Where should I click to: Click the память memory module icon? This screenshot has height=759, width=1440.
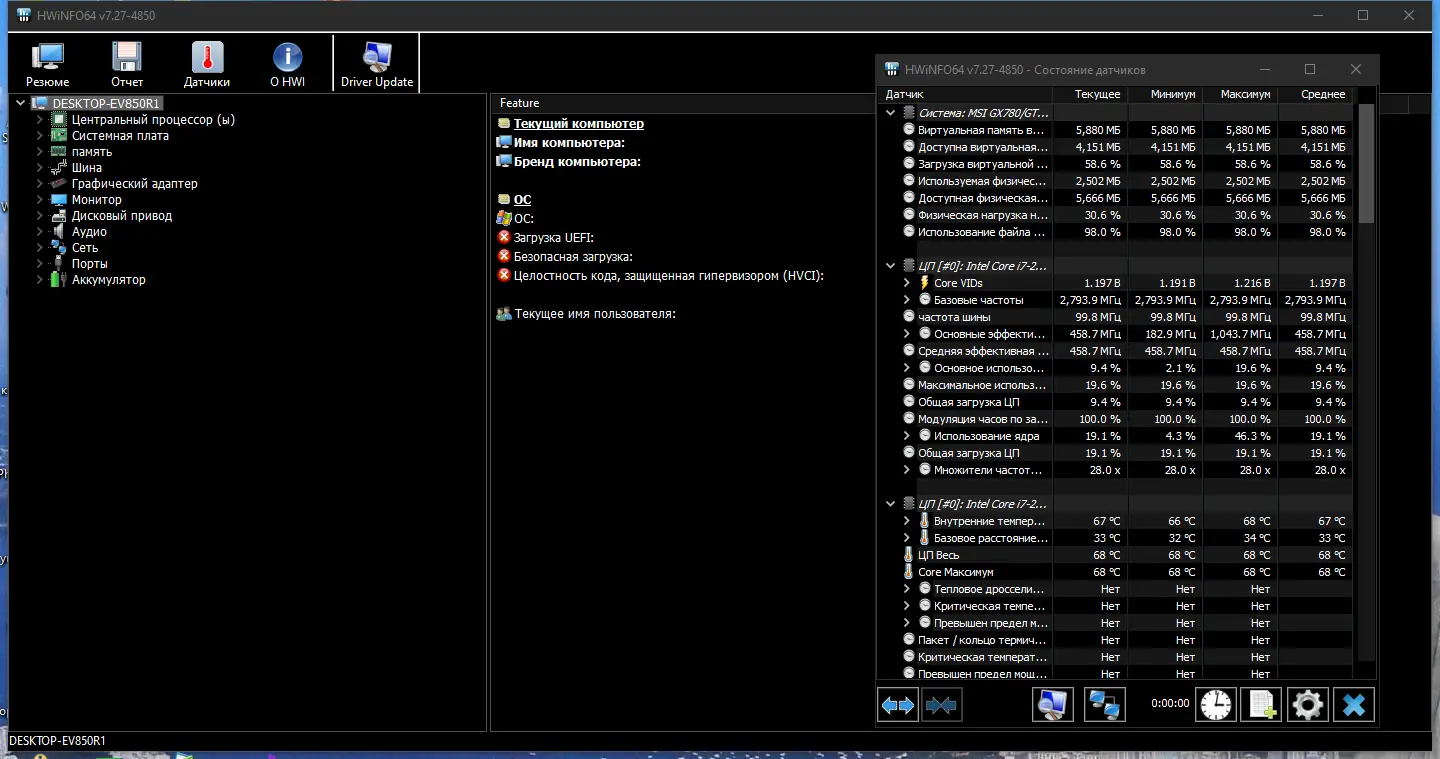coord(59,152)
